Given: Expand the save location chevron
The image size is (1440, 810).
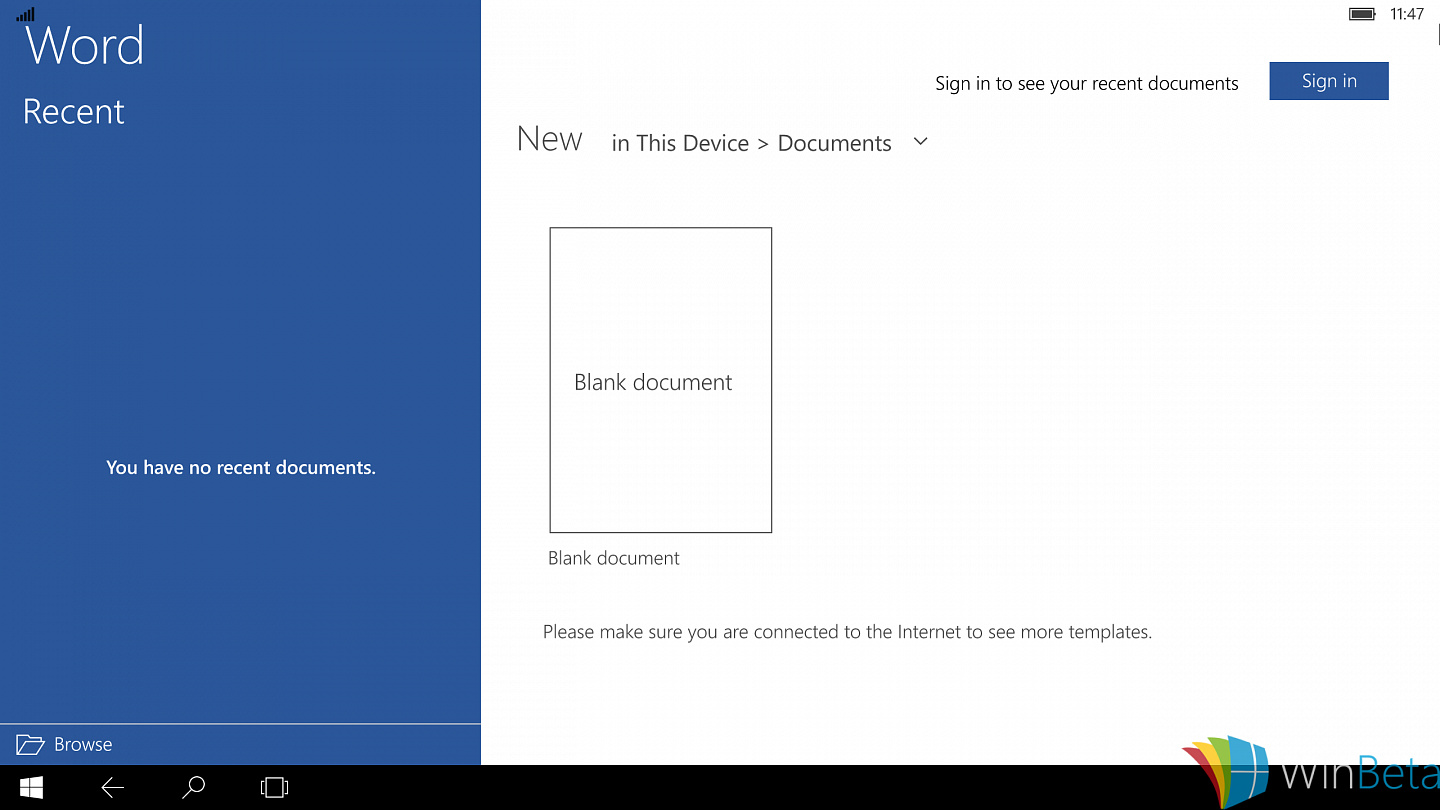Looking at the screenshot, I should click(921, 142).
